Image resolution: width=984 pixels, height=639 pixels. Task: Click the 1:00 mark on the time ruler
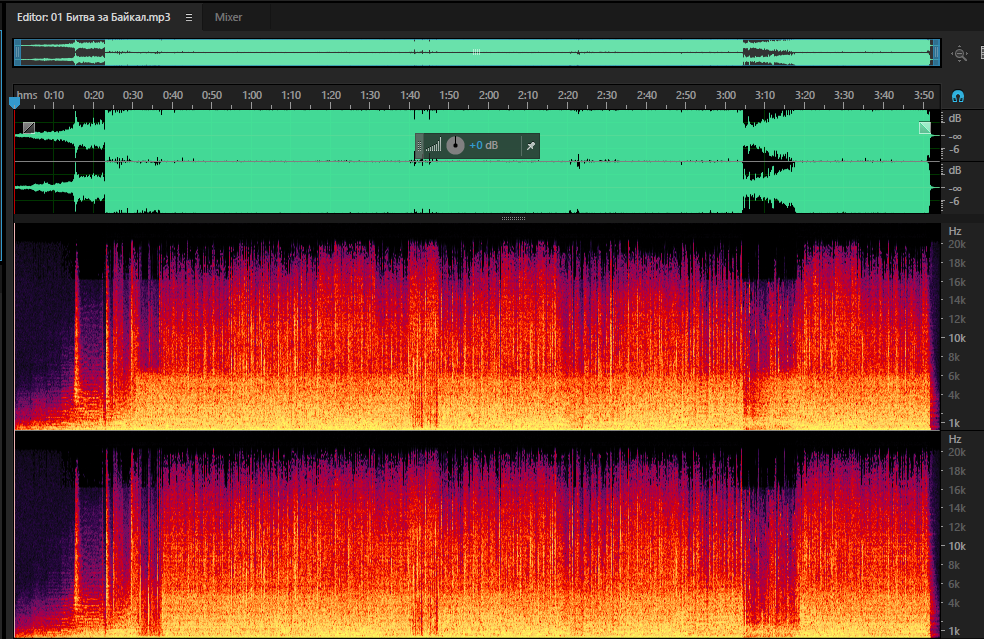tap(252, 95)
